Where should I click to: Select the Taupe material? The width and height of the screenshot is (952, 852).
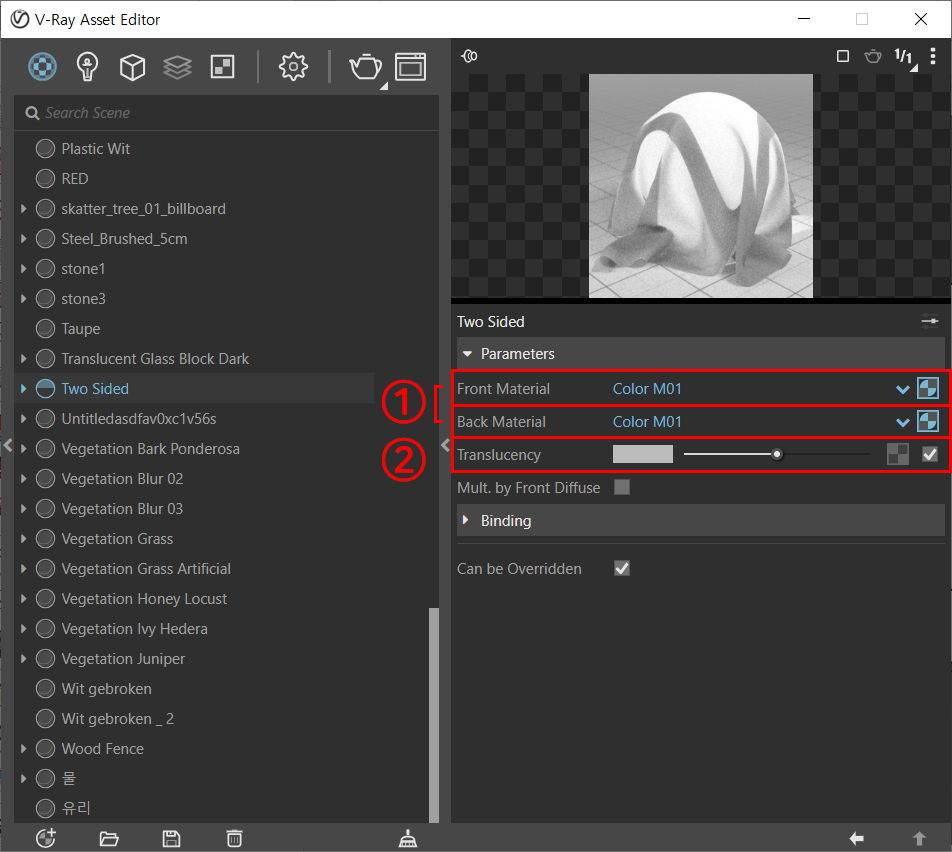coord(81,329)
